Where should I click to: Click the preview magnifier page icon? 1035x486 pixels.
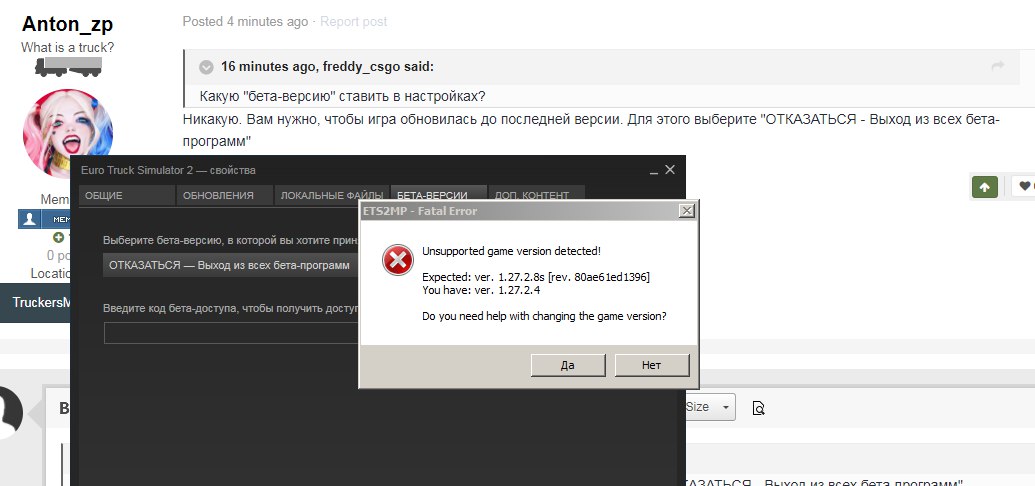click(x=759, y=408)
